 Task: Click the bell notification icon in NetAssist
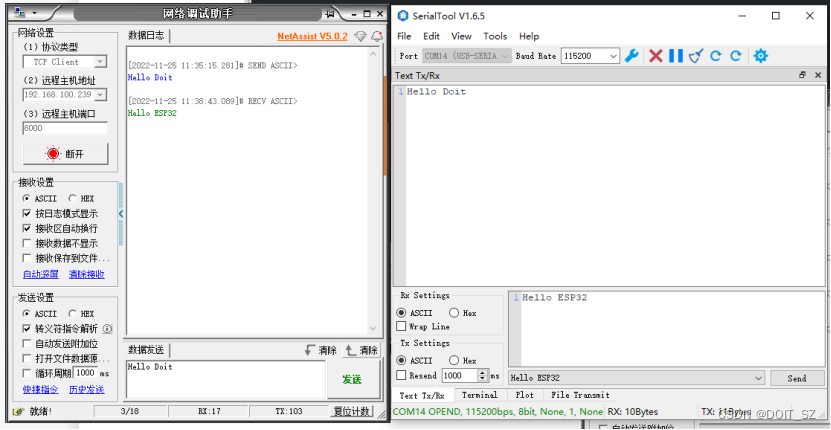coord(377,36)
